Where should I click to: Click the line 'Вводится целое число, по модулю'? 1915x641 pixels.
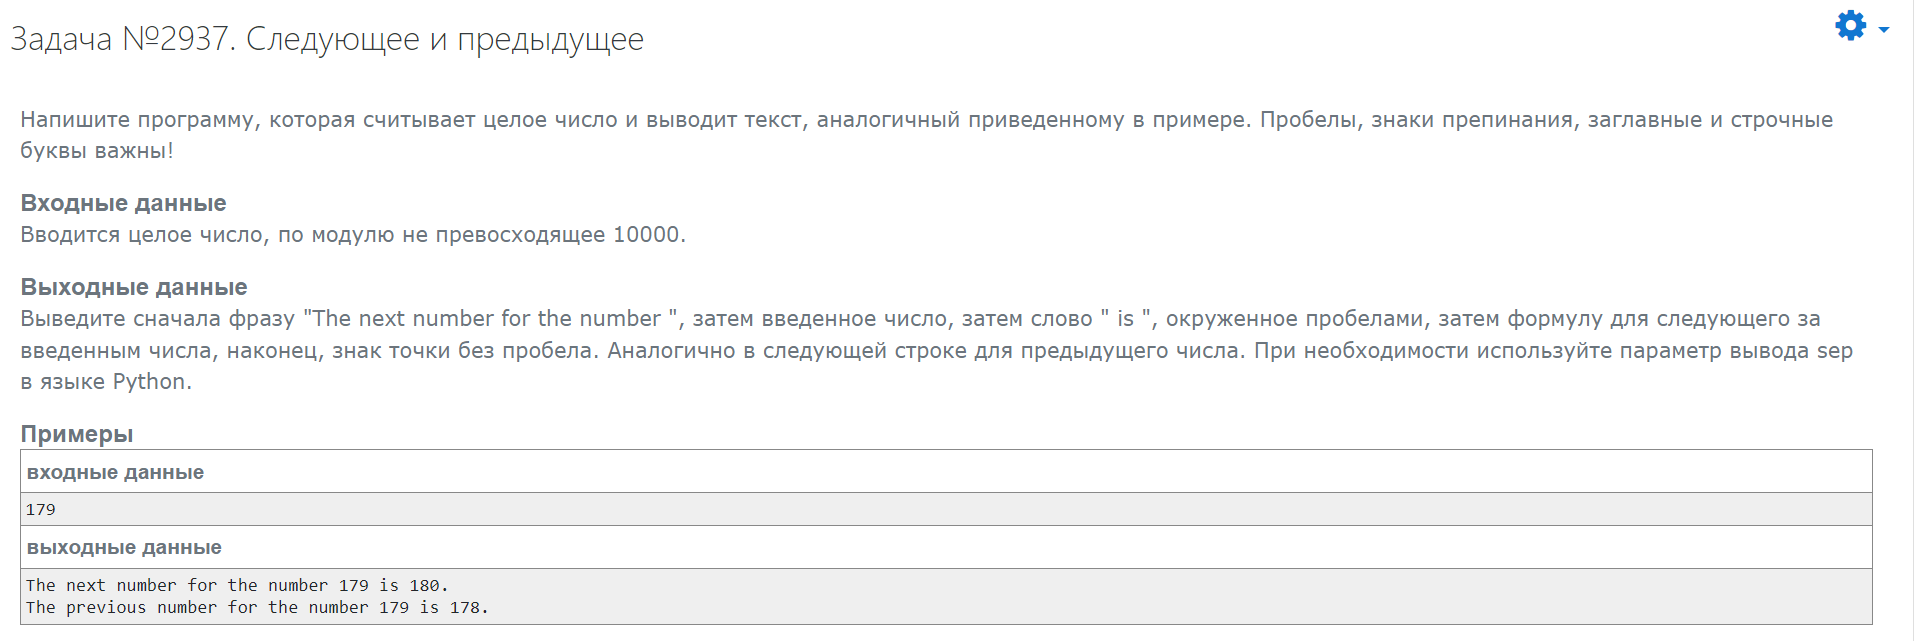tap(352, 235)
